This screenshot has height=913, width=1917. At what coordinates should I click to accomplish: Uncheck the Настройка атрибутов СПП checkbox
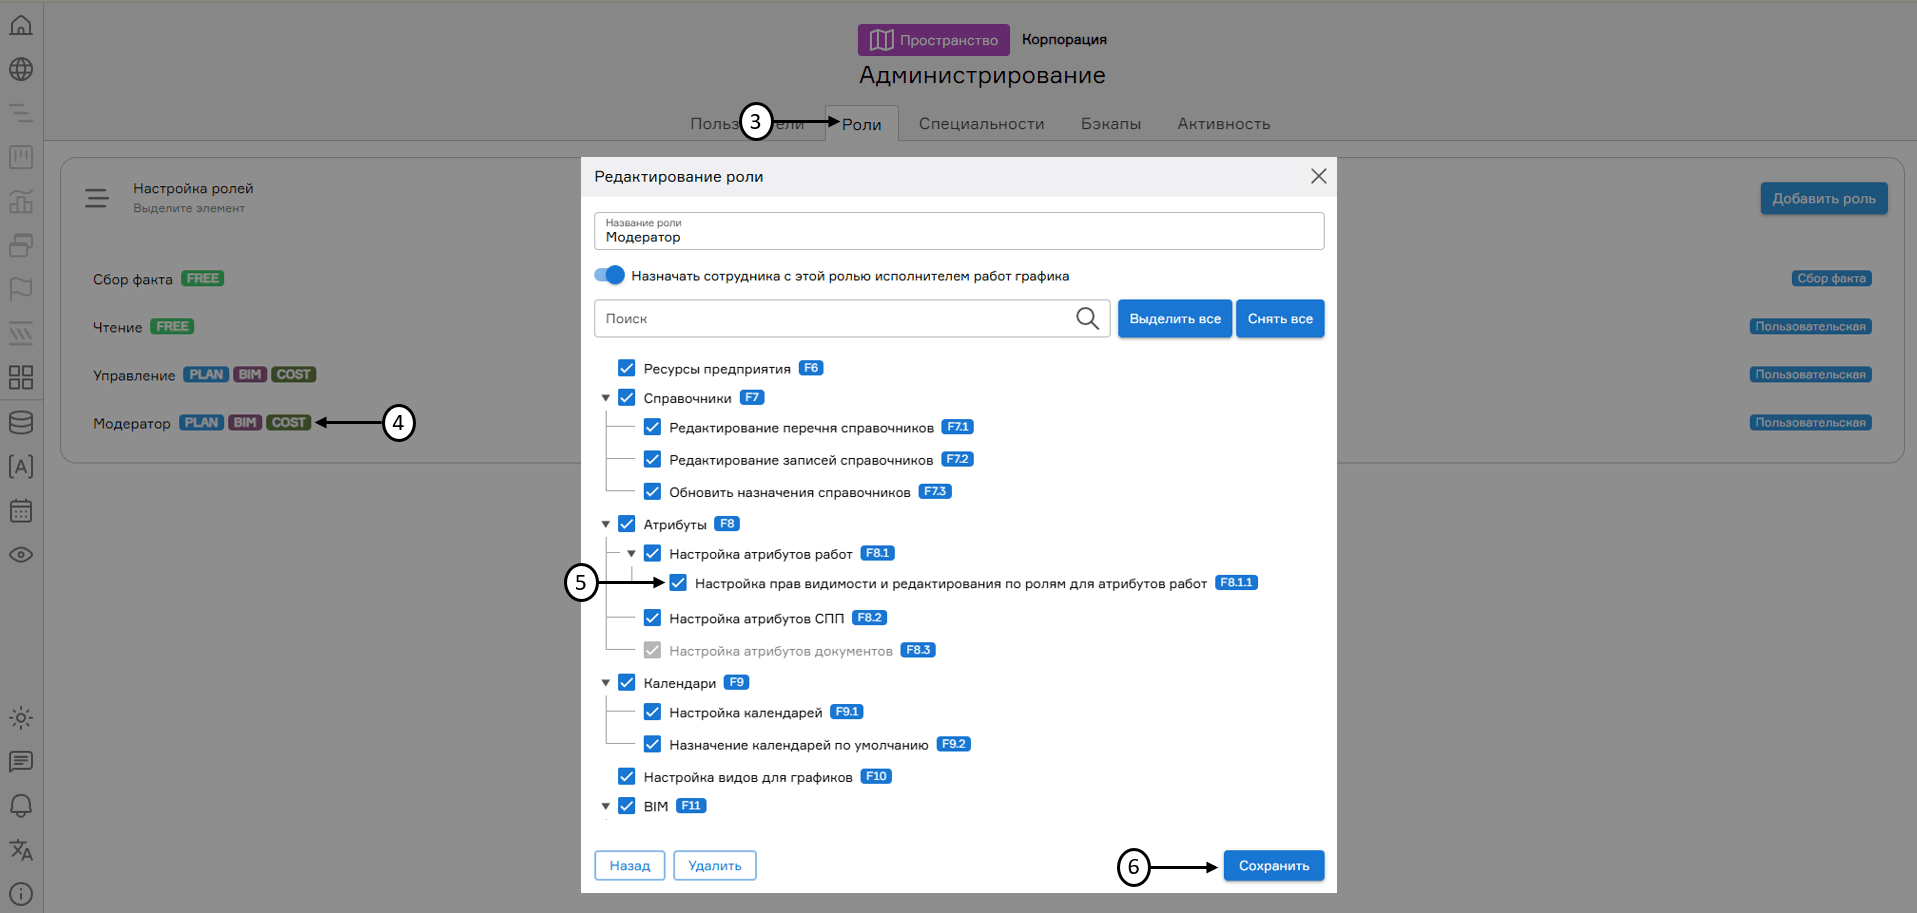click(x=653, y=618)
